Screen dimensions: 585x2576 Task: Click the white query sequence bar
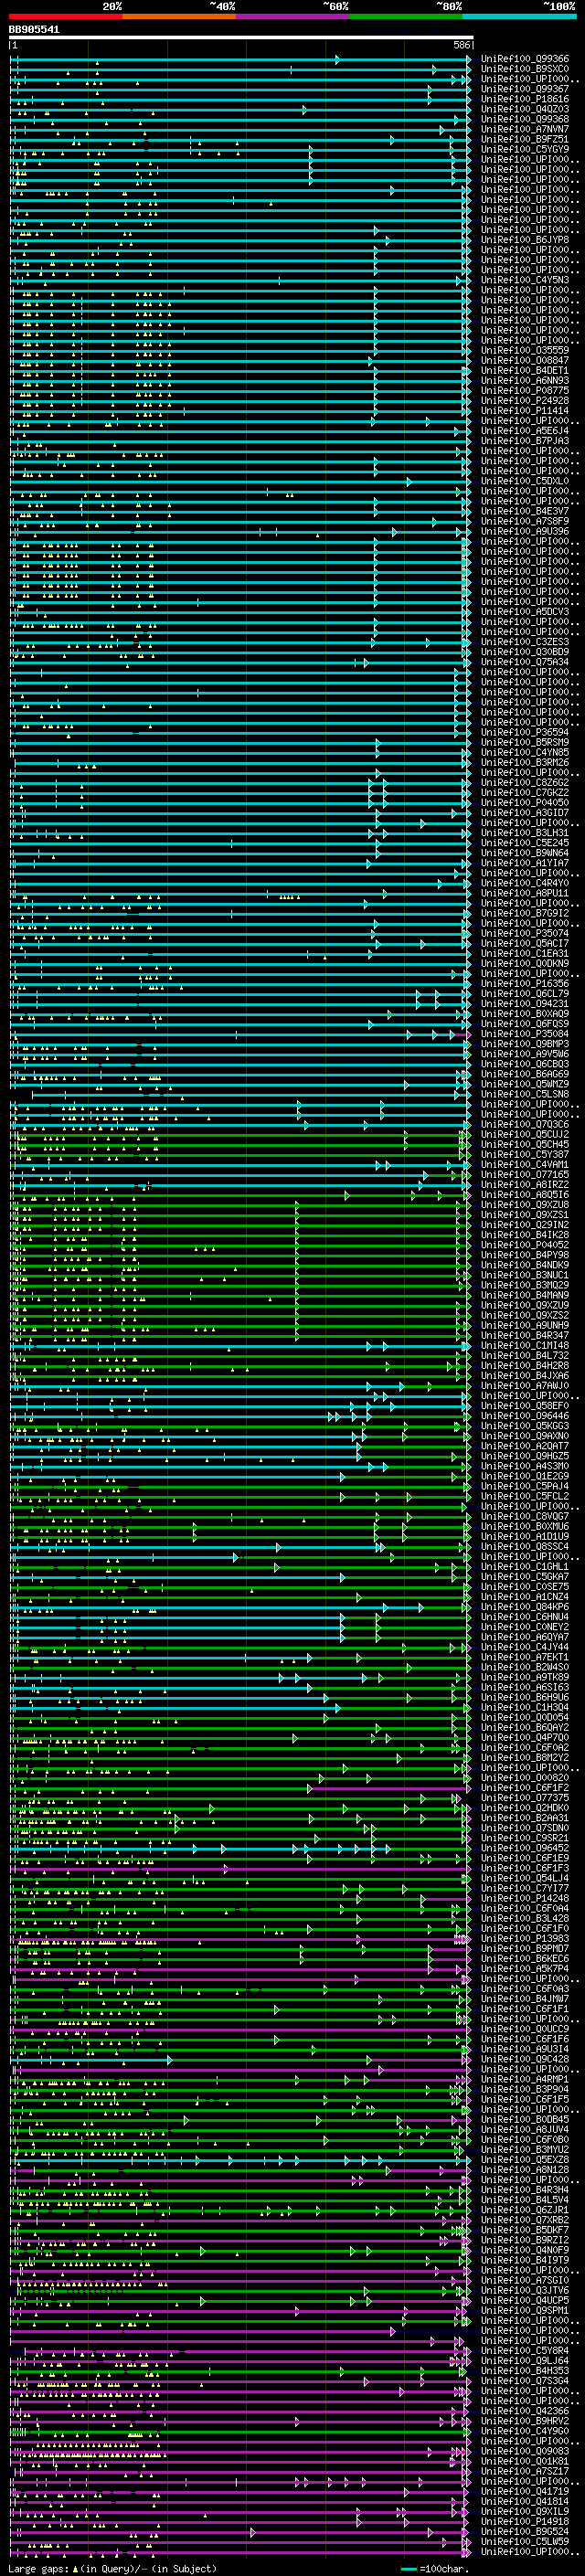coord(241,37)
